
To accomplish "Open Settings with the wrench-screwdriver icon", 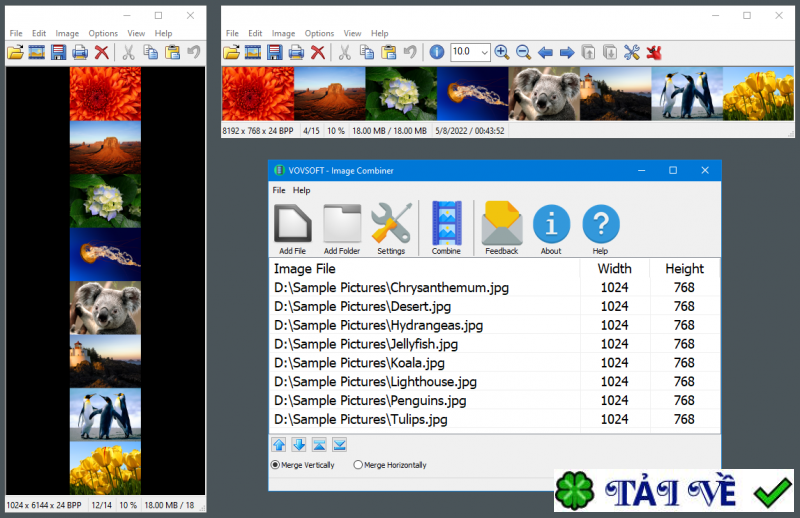I will (x=391, y=229).
